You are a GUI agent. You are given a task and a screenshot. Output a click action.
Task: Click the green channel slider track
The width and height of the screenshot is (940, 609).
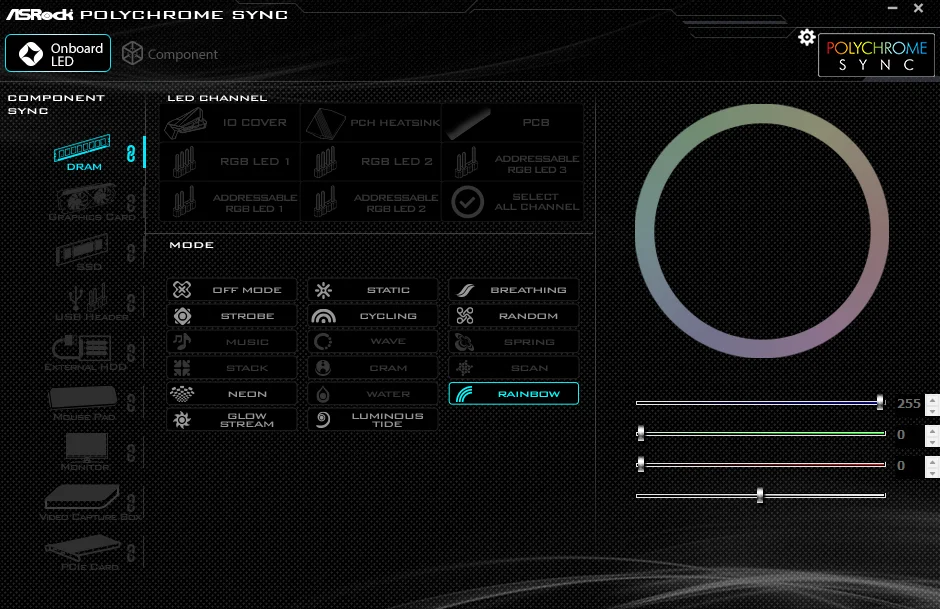(x=761, y=433)
